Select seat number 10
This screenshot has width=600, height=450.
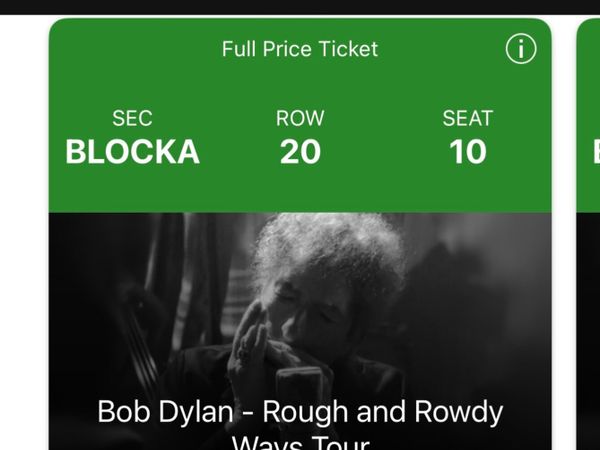pos(467,152)
